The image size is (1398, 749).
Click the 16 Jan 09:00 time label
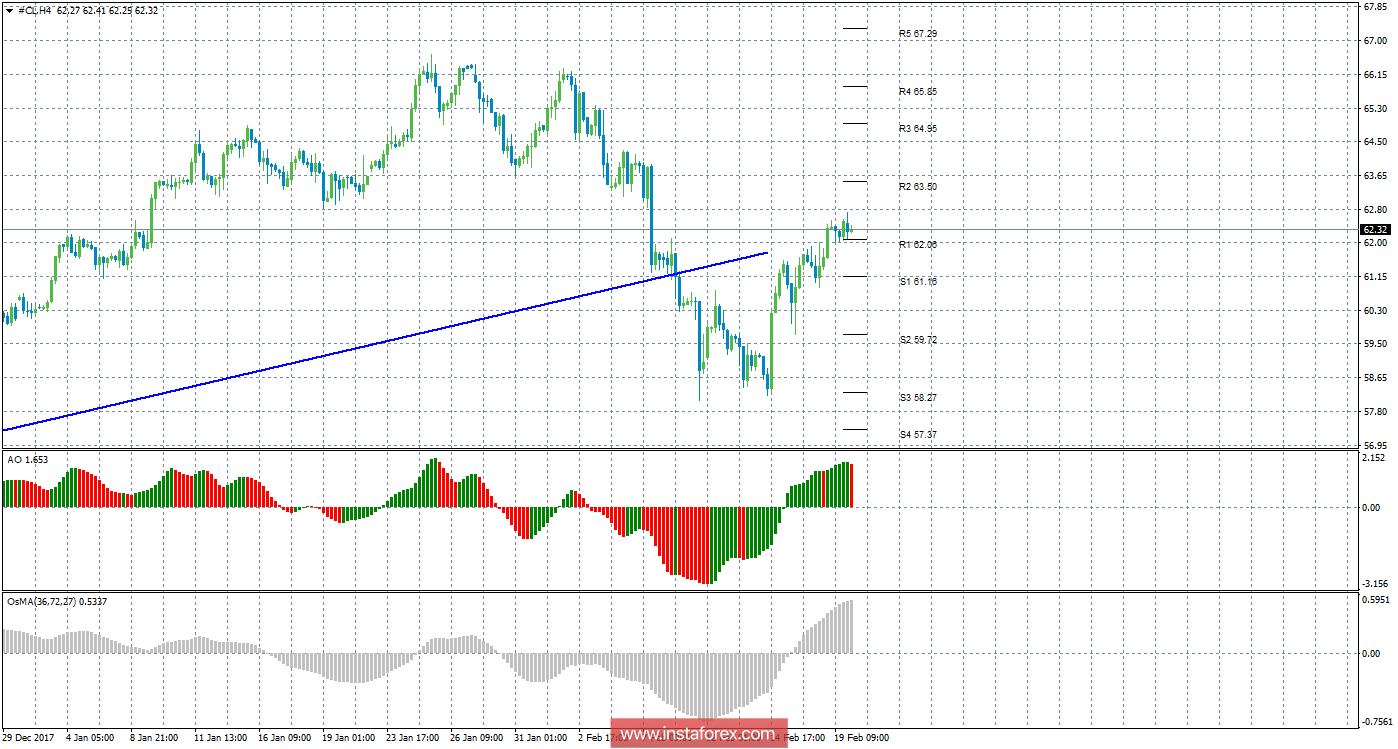tap(287, 738)
